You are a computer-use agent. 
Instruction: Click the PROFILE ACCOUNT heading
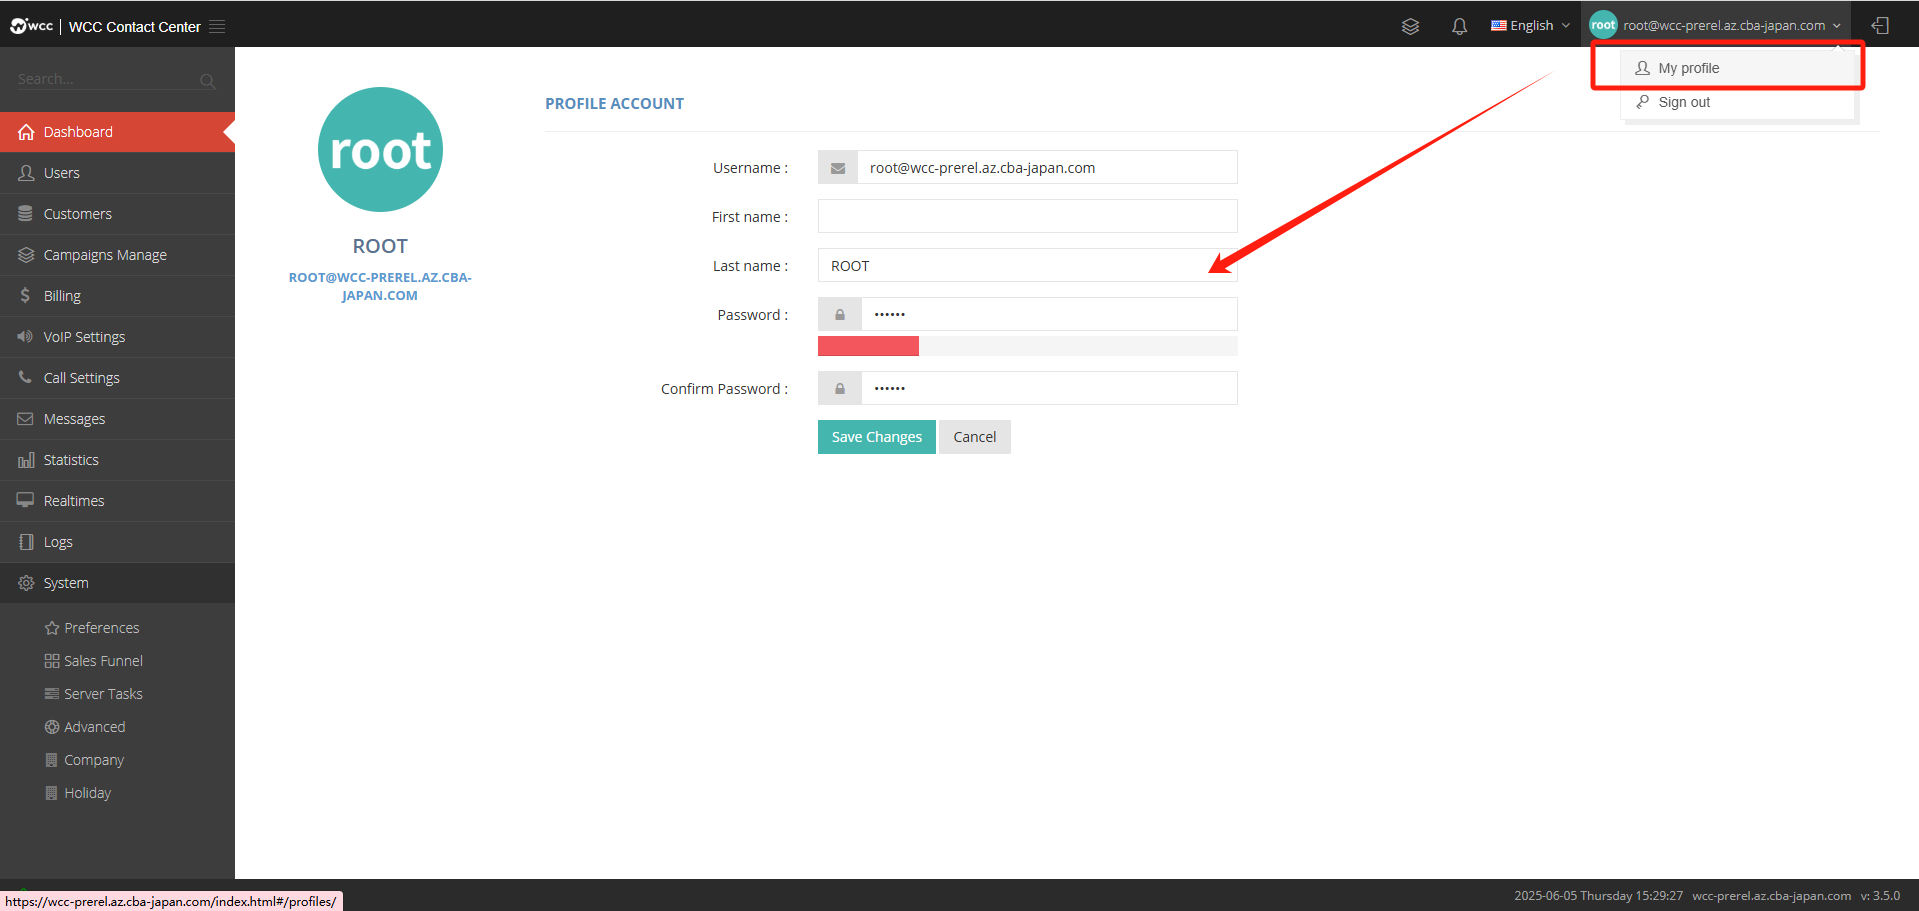click(614, 103)
